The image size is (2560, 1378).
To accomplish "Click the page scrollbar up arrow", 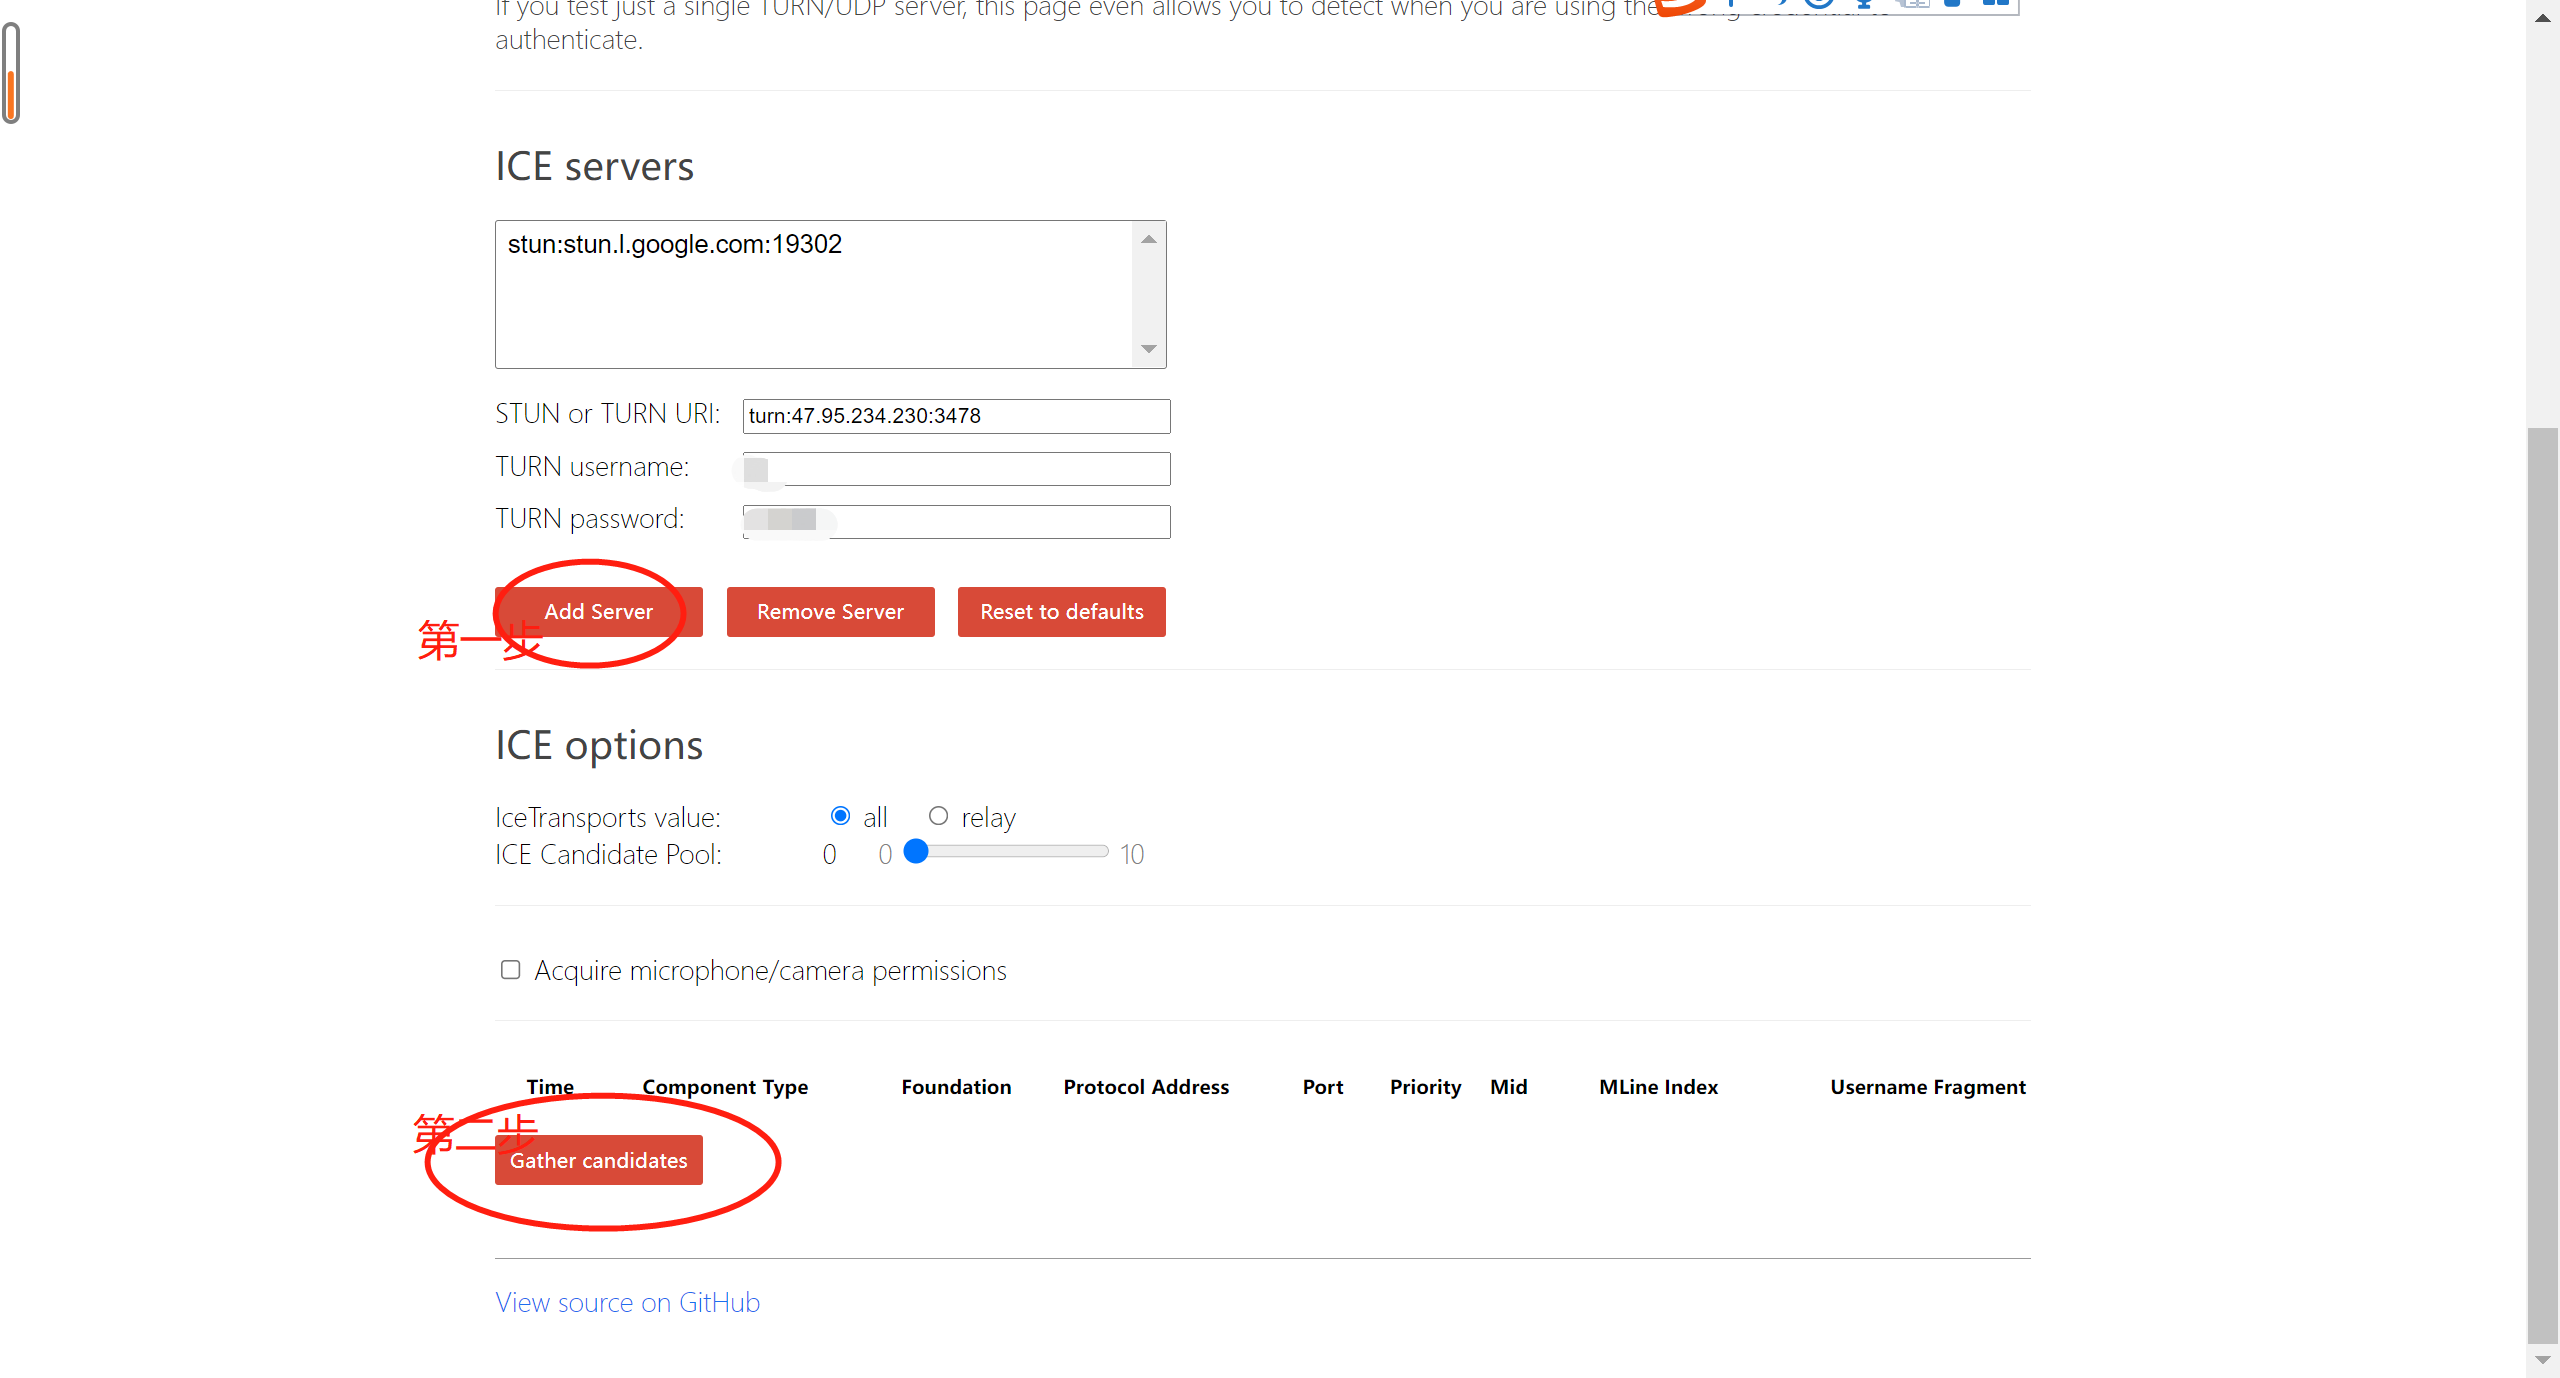I will [2542, 18].
